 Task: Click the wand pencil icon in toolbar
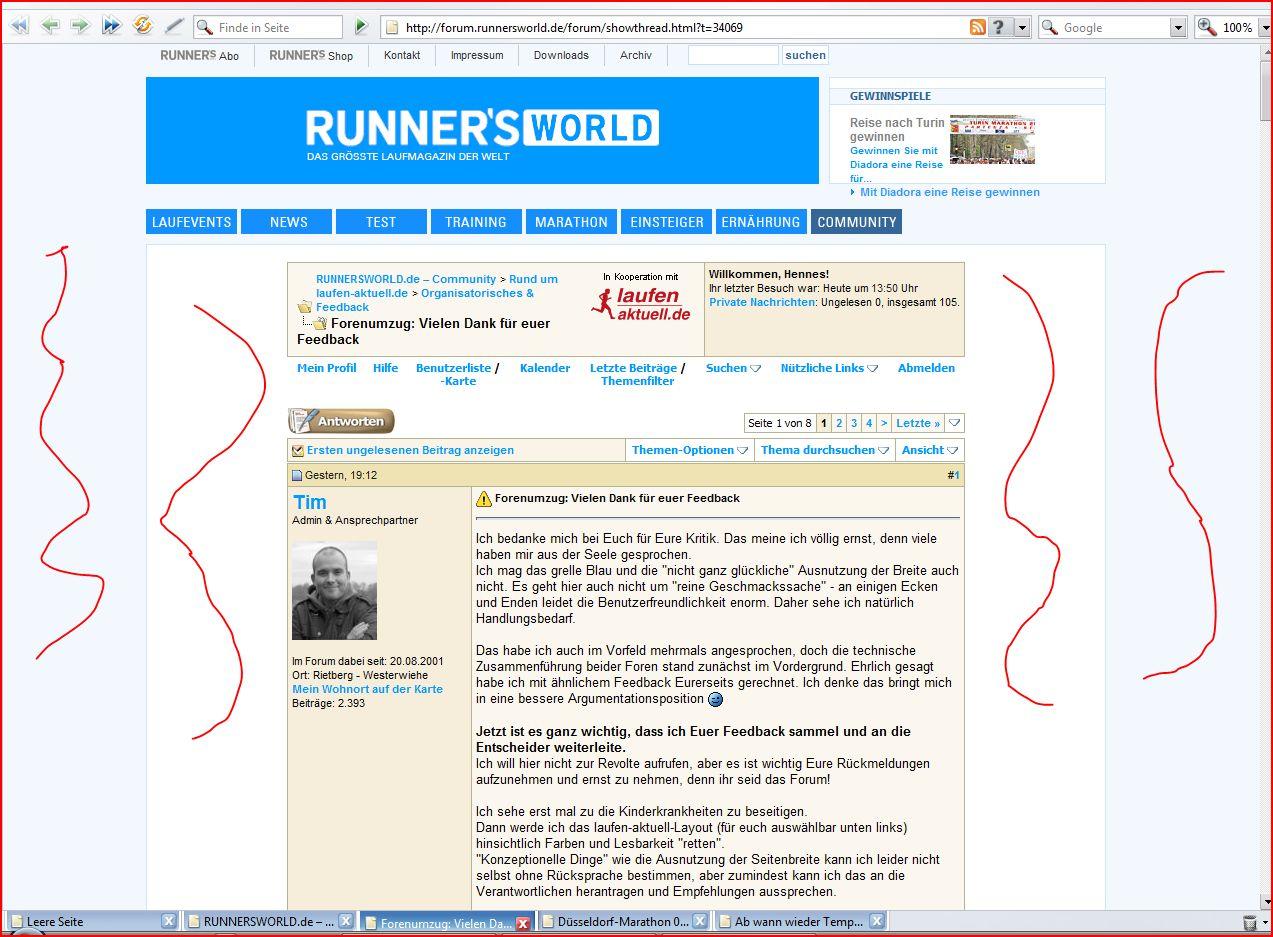point(173,27)
